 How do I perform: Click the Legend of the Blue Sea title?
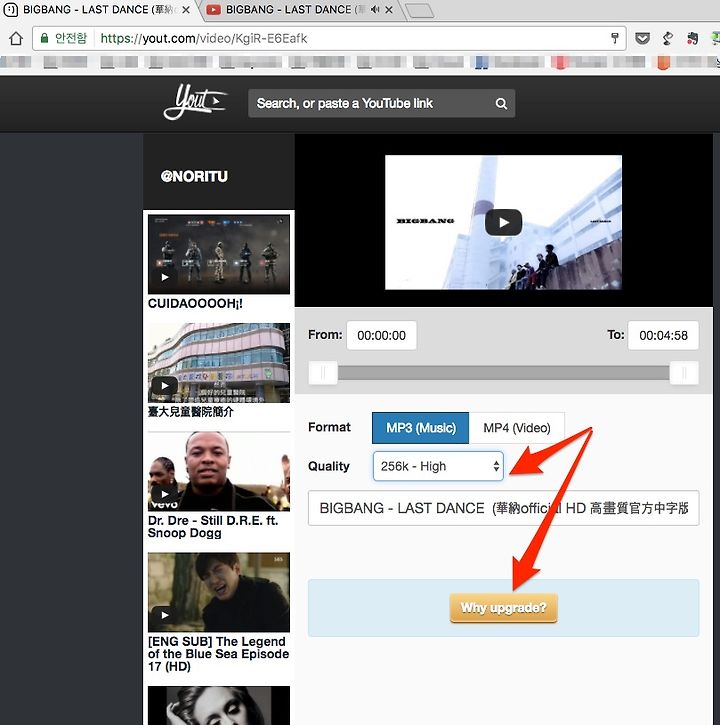tap(218, 654)
